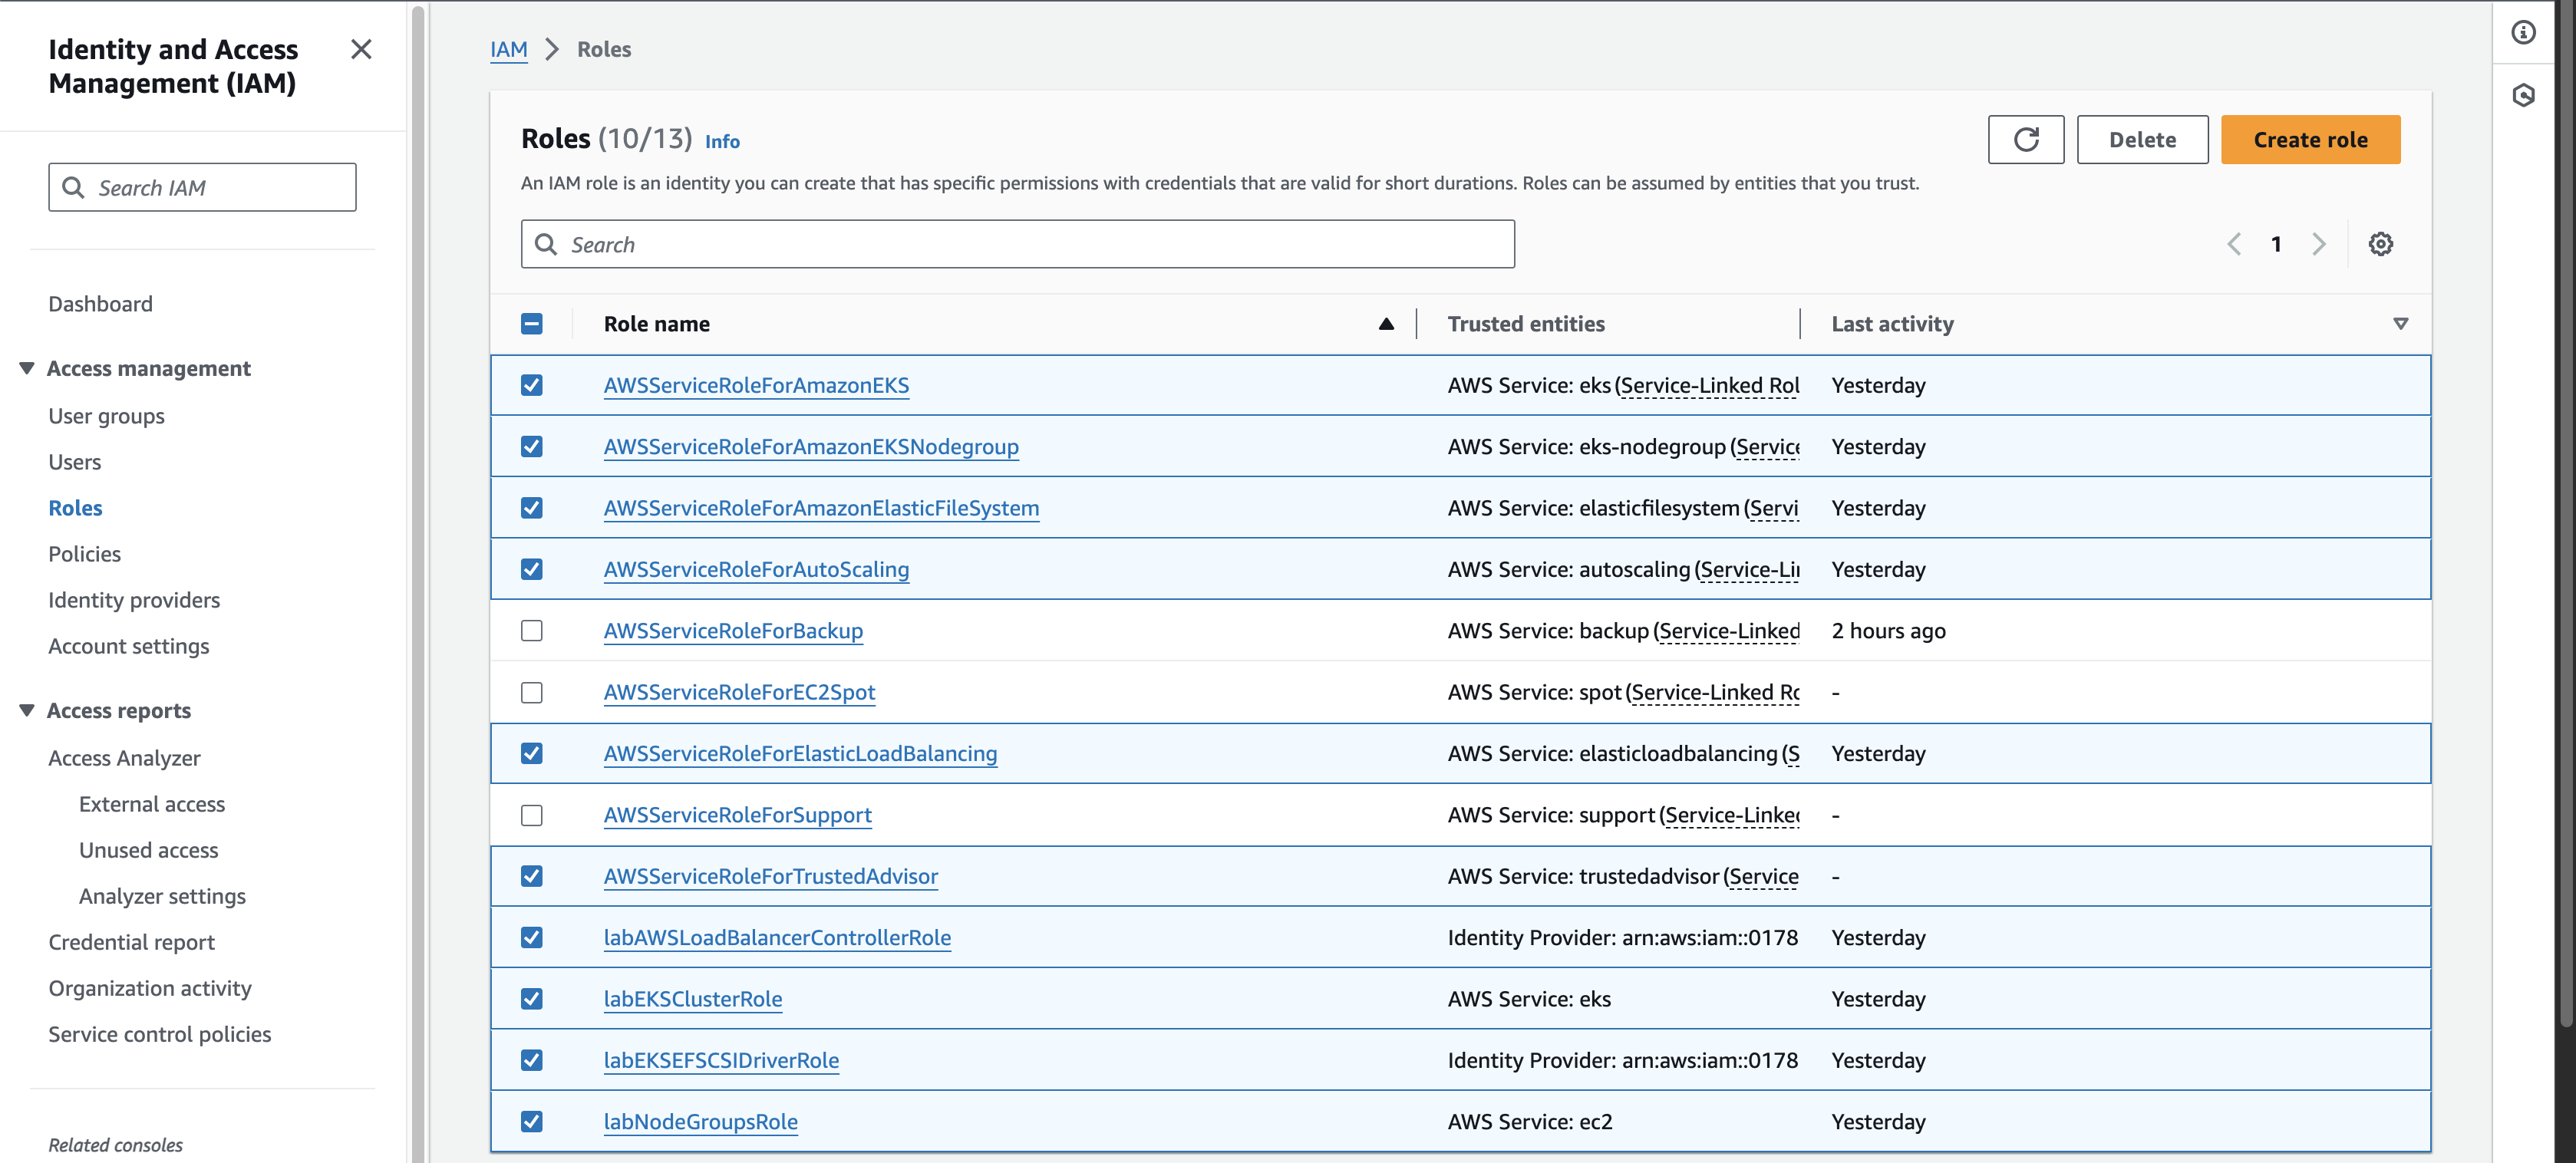The image size is (2576, 1163).
Task: Uncheck labNodeGroupsRole checkbox
Action: (x=531, y=1121)
